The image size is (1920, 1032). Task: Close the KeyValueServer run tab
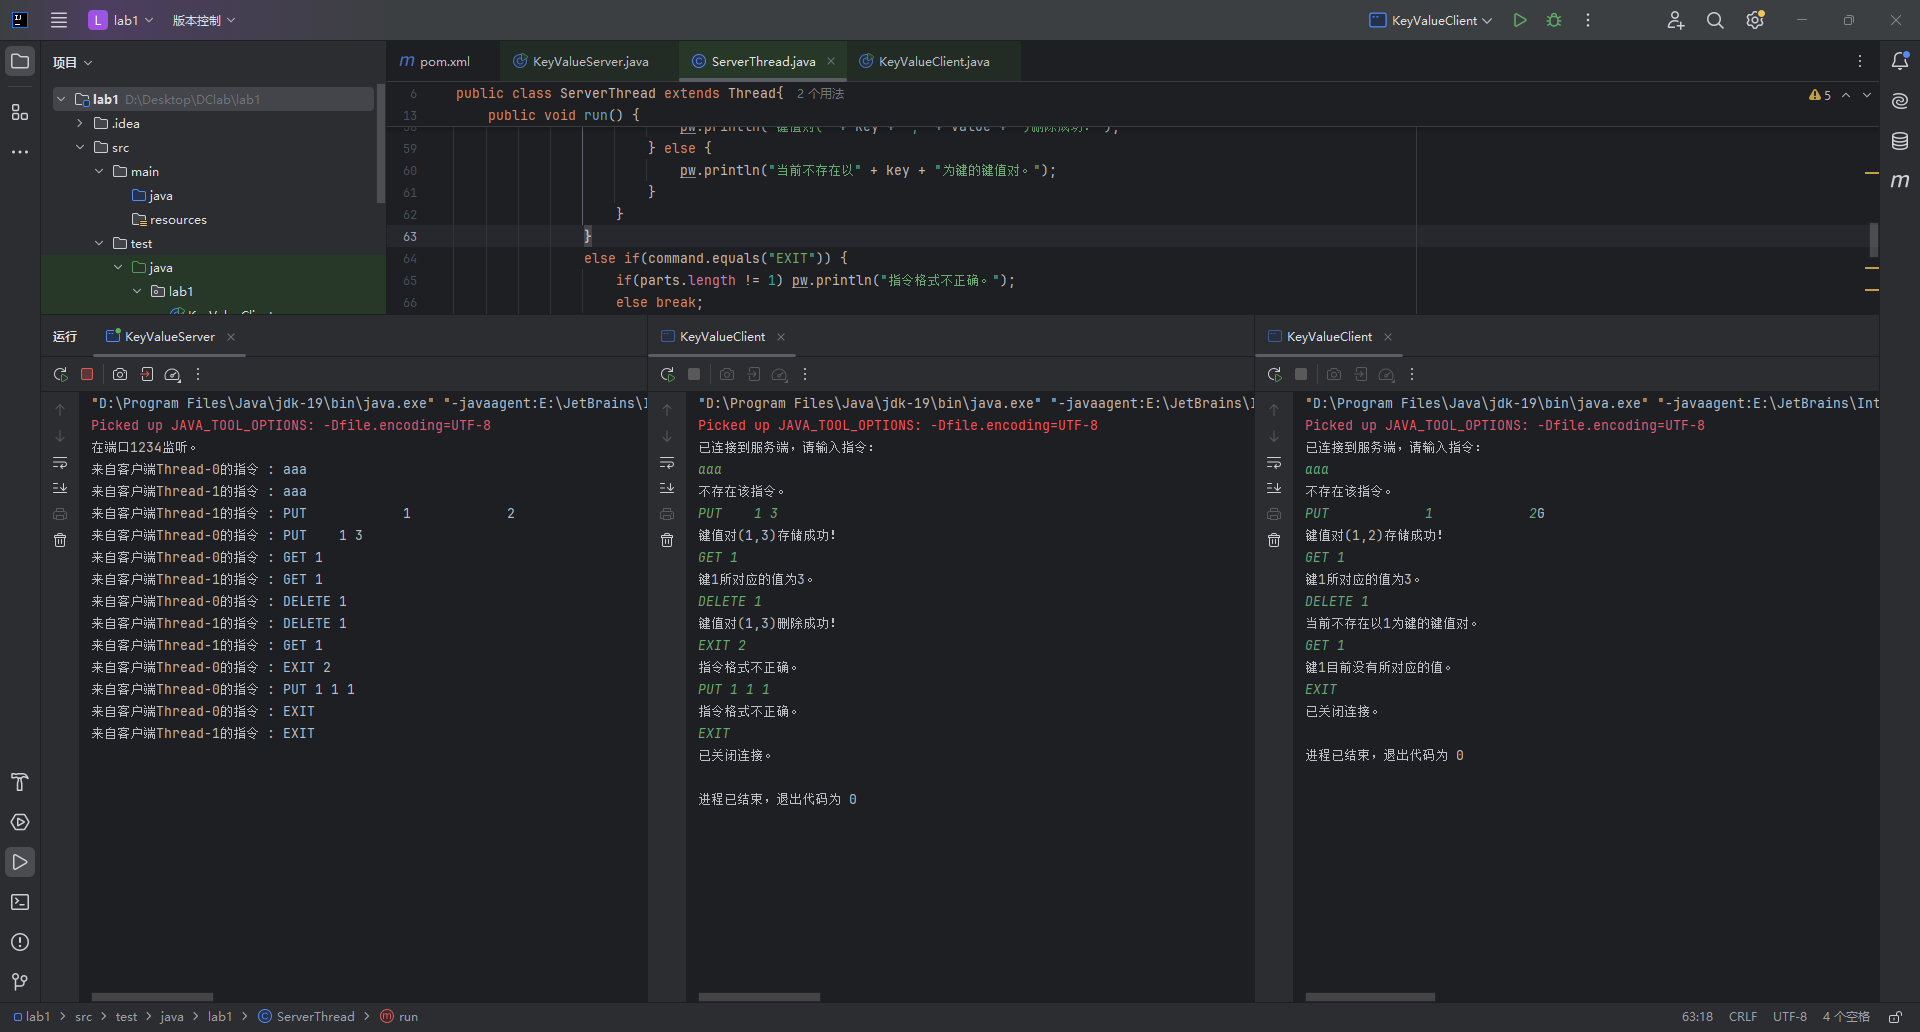231,337
